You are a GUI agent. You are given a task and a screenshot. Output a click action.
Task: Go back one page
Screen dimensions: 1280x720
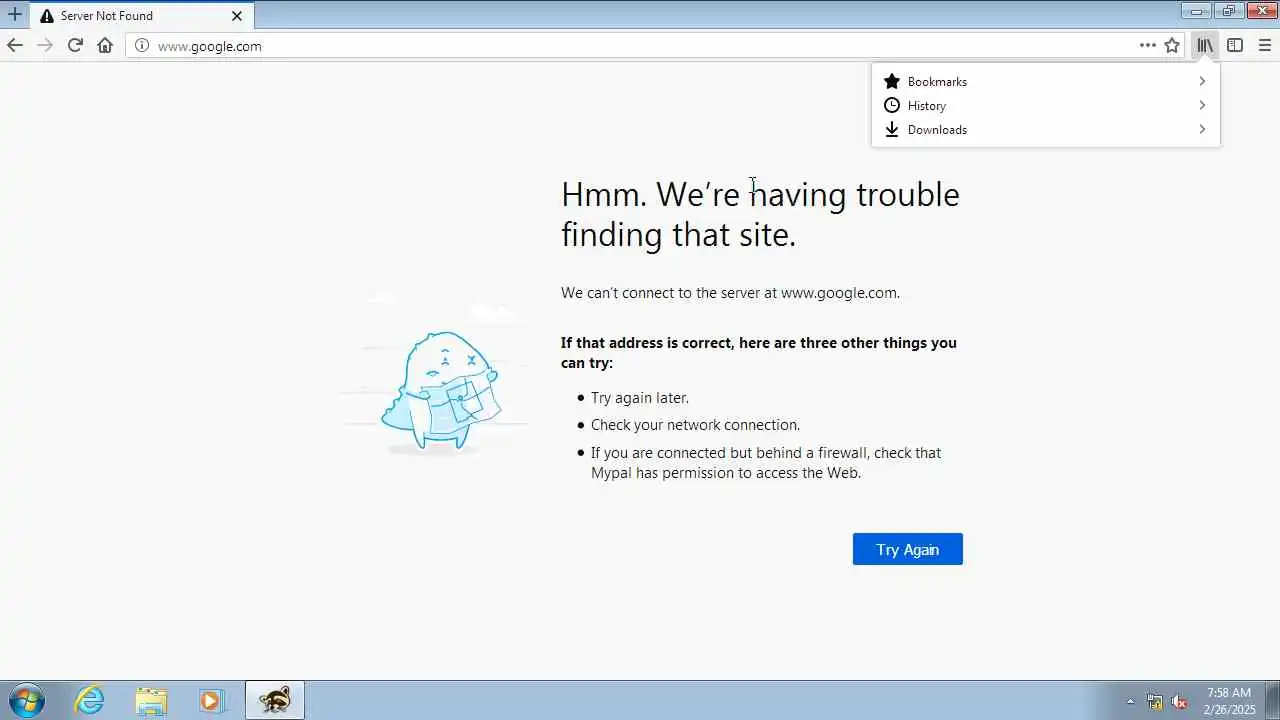pyautogui.click(x=15, y=45)
